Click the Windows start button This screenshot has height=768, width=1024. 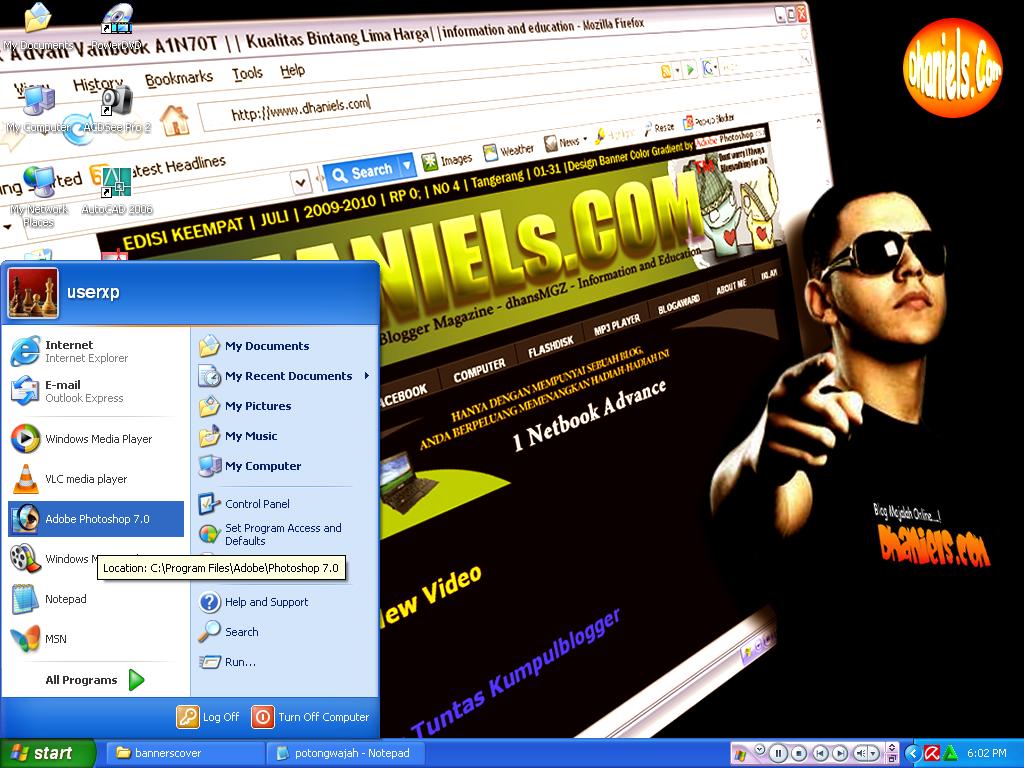[x=47, y=753]
